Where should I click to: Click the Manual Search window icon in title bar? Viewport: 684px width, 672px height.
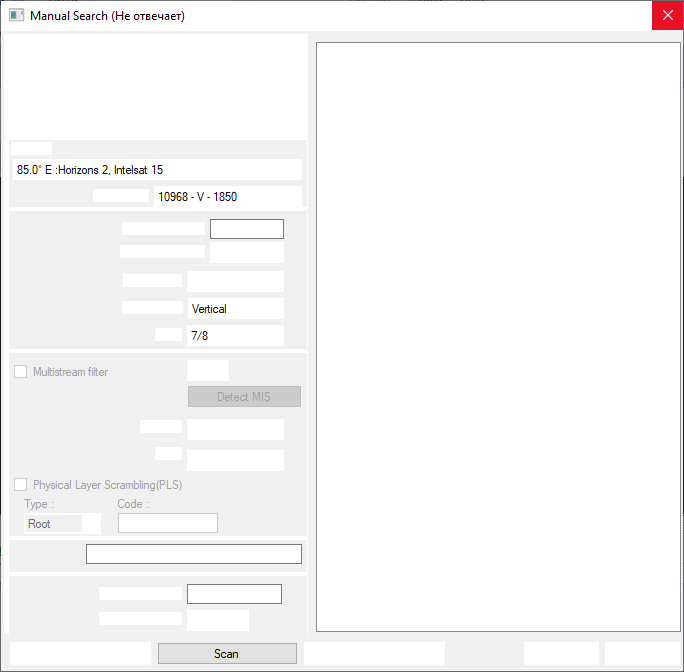(x=16, y=16)
